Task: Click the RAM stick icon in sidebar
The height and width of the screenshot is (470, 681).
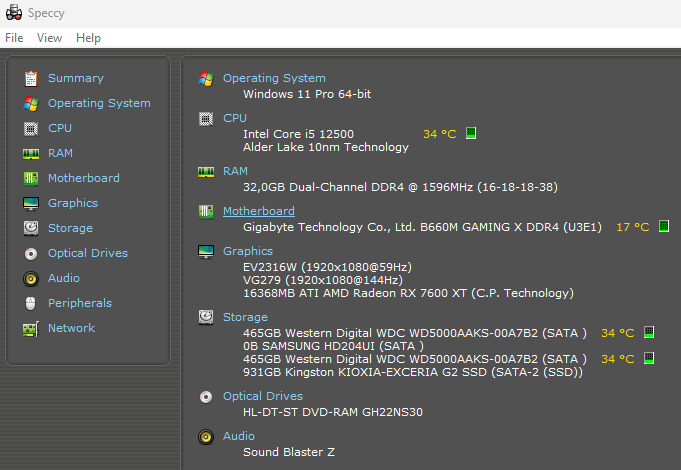Action: 31,154
